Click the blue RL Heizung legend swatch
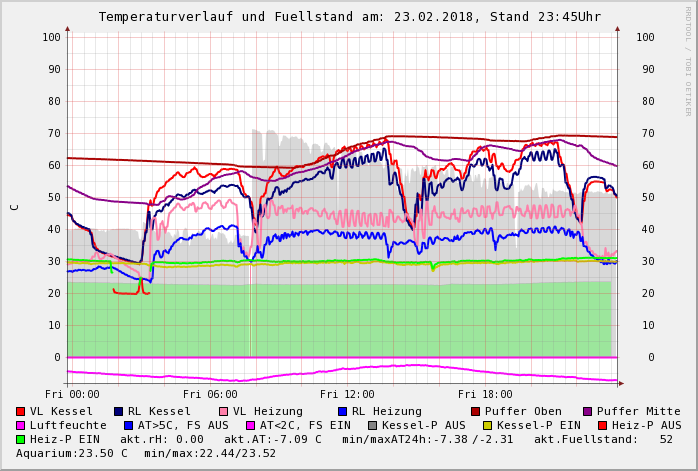Viewport: 698px width, 471px height. [x=342, y=411]
